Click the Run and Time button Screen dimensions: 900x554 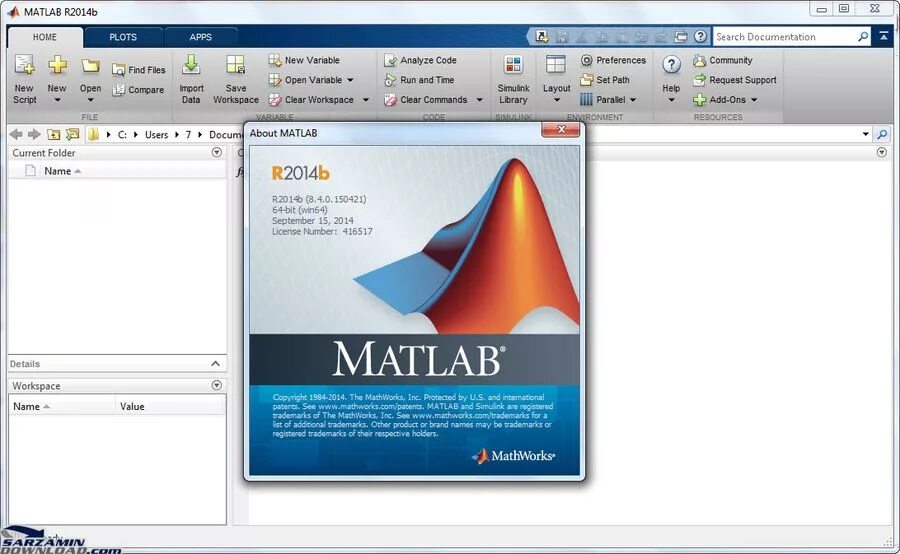[x=419, y=80]
